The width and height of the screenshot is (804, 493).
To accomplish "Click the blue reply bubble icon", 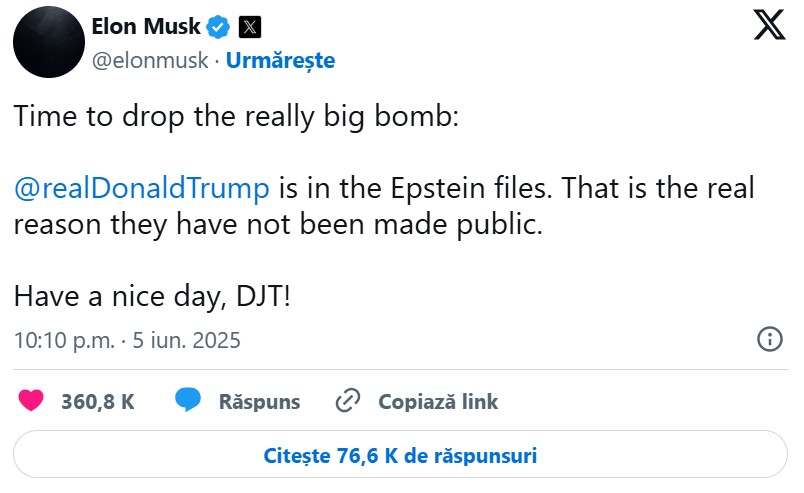I will (188, 401).
